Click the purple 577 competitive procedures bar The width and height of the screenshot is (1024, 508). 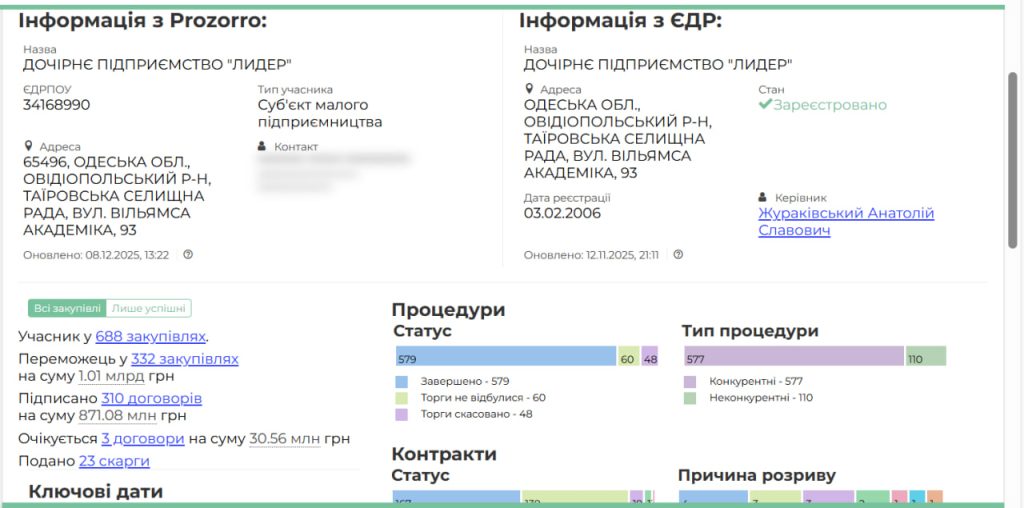click(794, 357)
